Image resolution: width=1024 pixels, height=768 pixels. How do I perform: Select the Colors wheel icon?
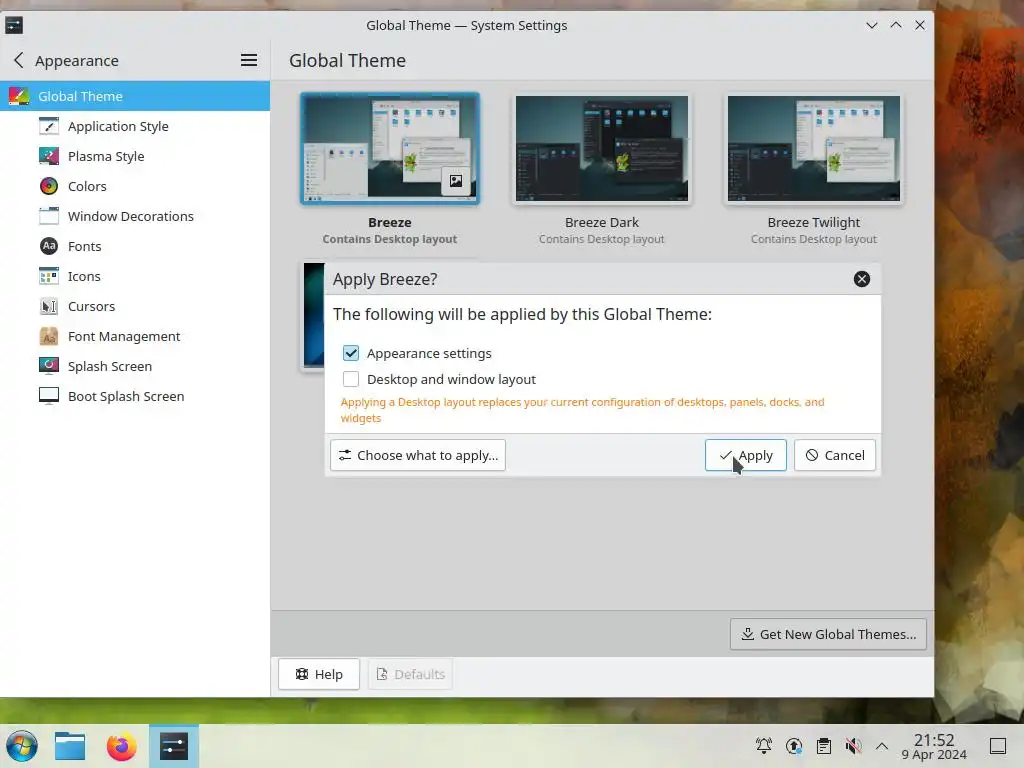pos(49,186)
